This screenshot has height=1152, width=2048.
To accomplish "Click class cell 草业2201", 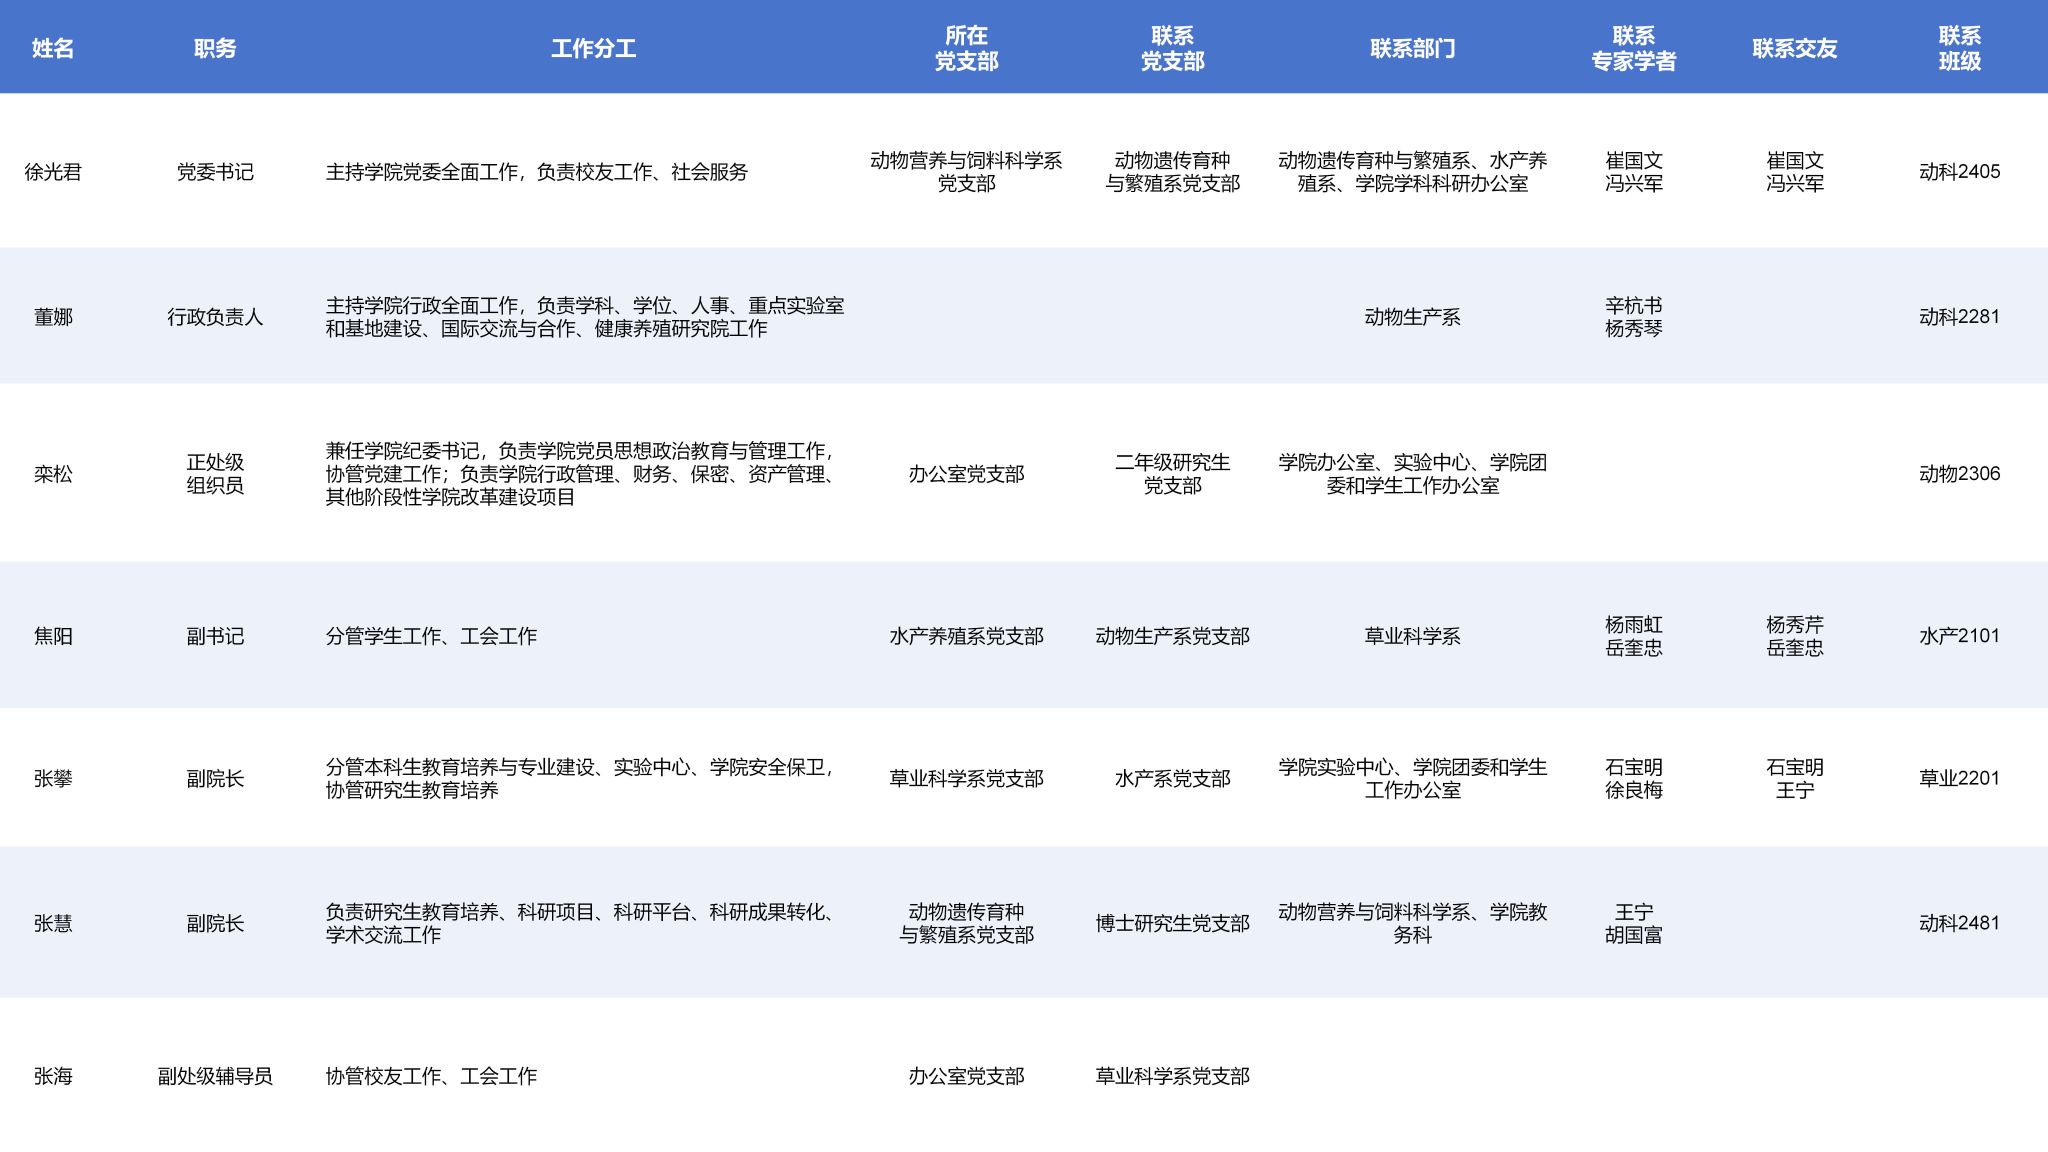I will pos(1959,778).
